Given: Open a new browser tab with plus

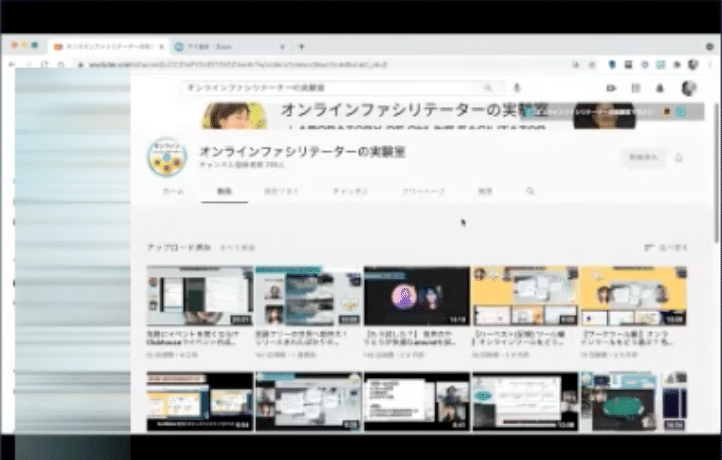Looking at the screenshot, I should [x=302, y=47].
